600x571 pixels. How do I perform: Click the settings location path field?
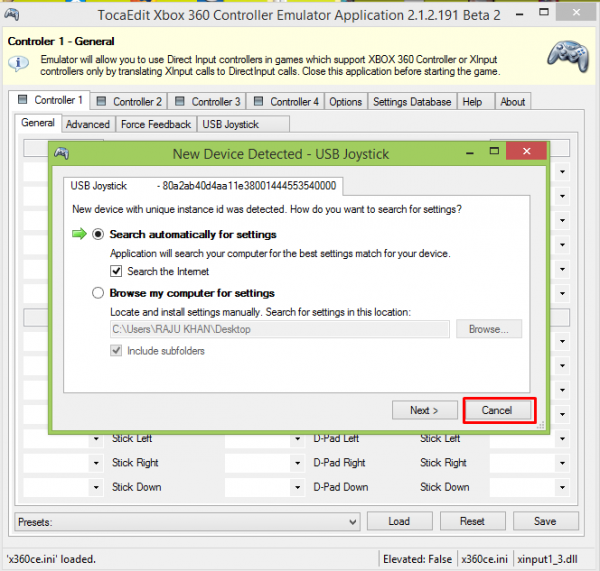click(280, 329)
